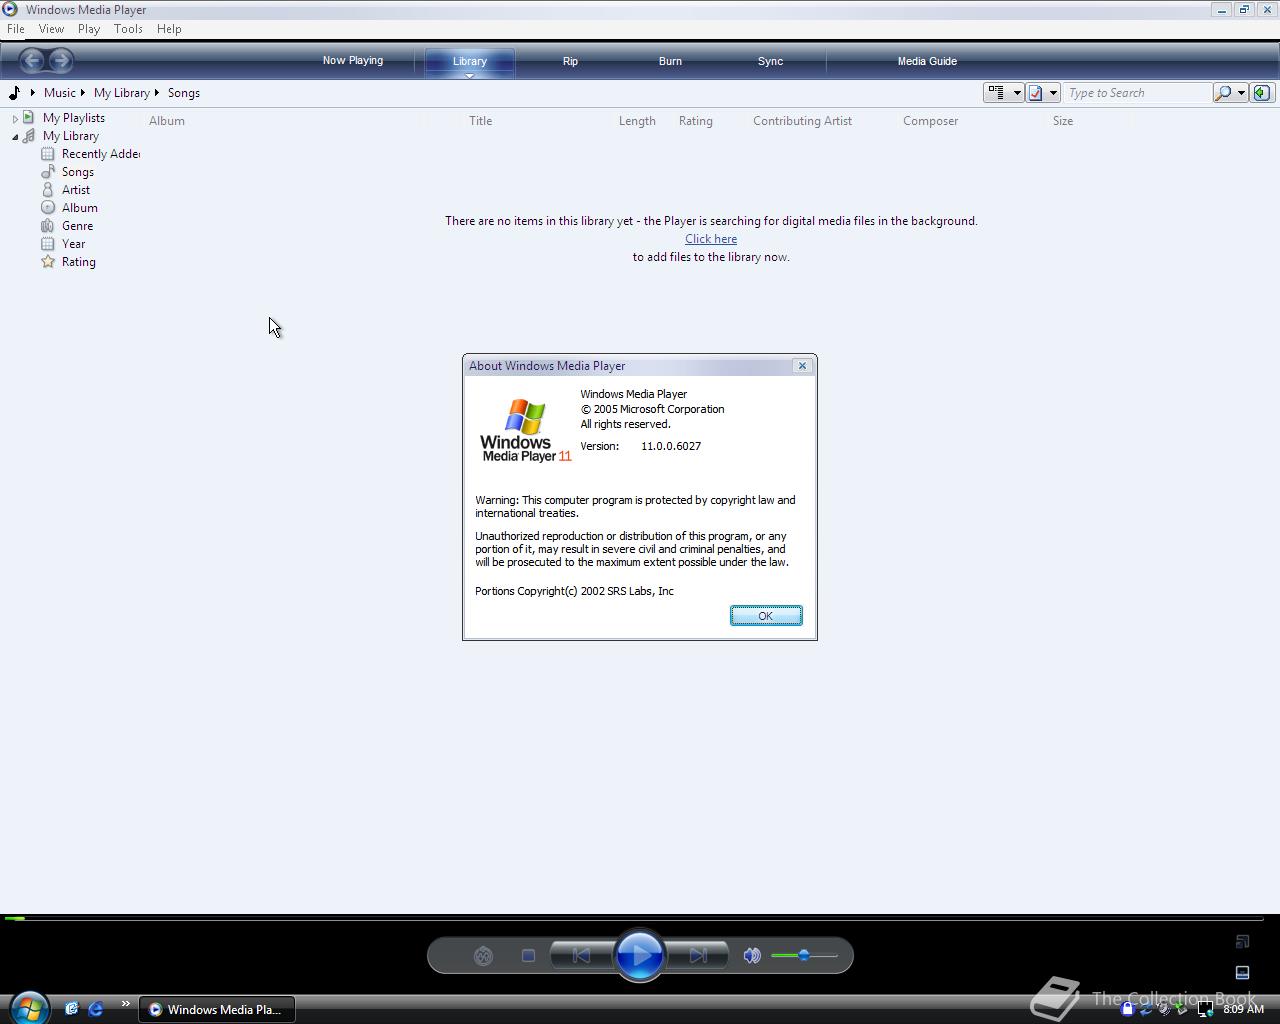1280x1024 pixels.
Task: Click the blue Play button
Action: pos(640,955)
